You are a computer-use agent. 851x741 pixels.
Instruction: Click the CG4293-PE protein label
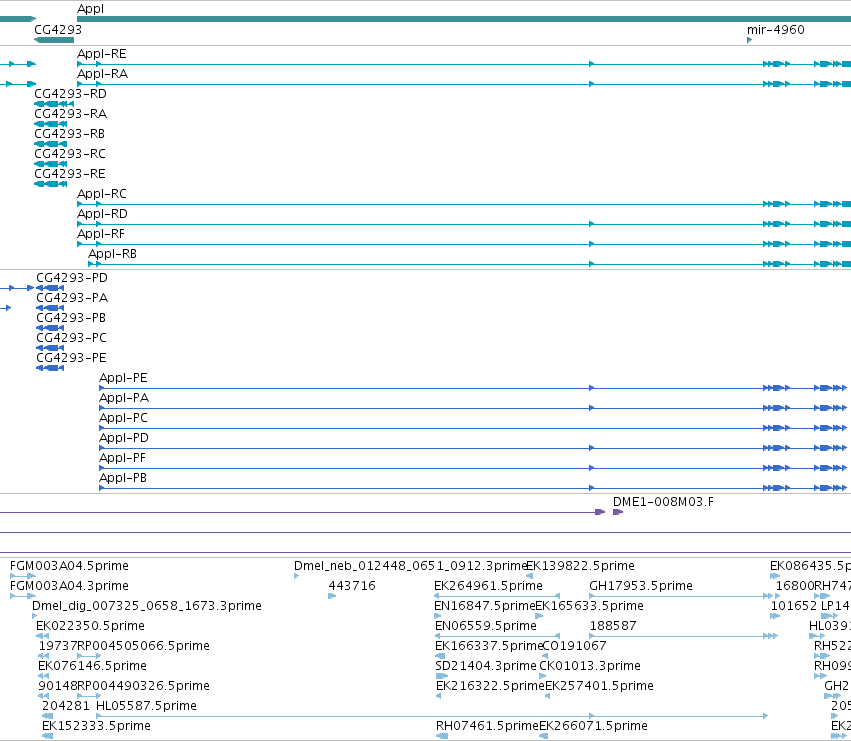point(71,358)
